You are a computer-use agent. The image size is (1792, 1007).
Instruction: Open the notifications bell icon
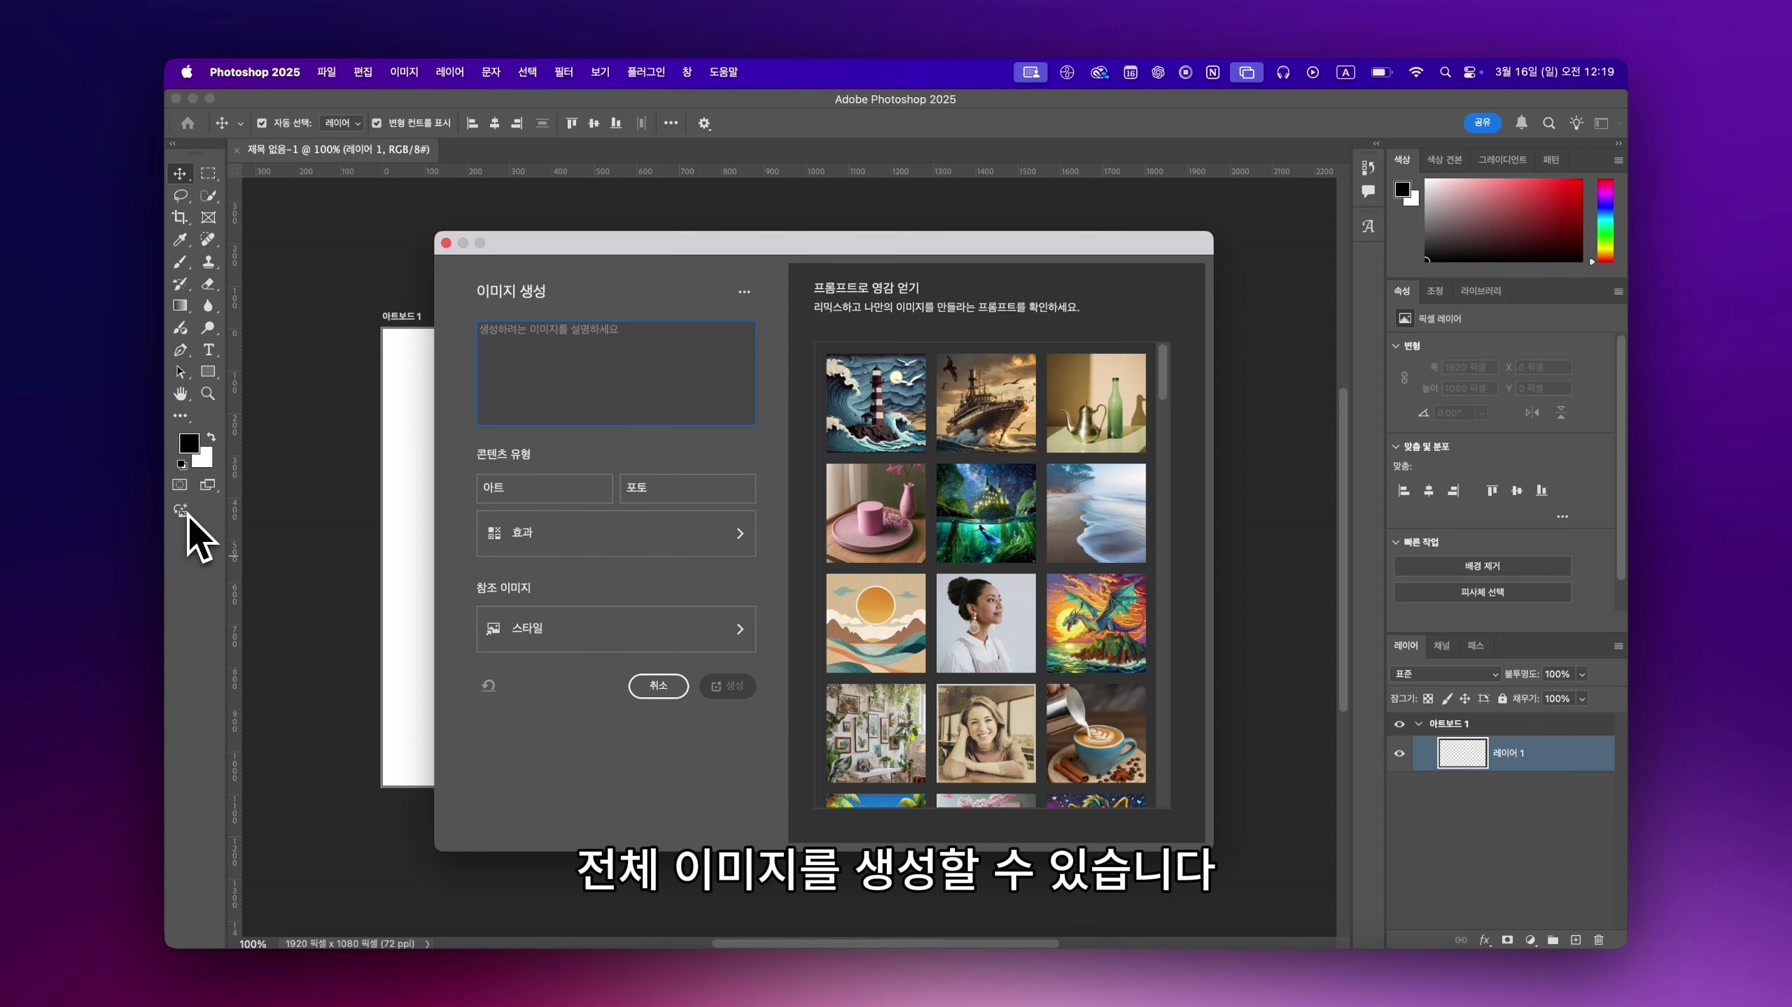point(1521,123)
